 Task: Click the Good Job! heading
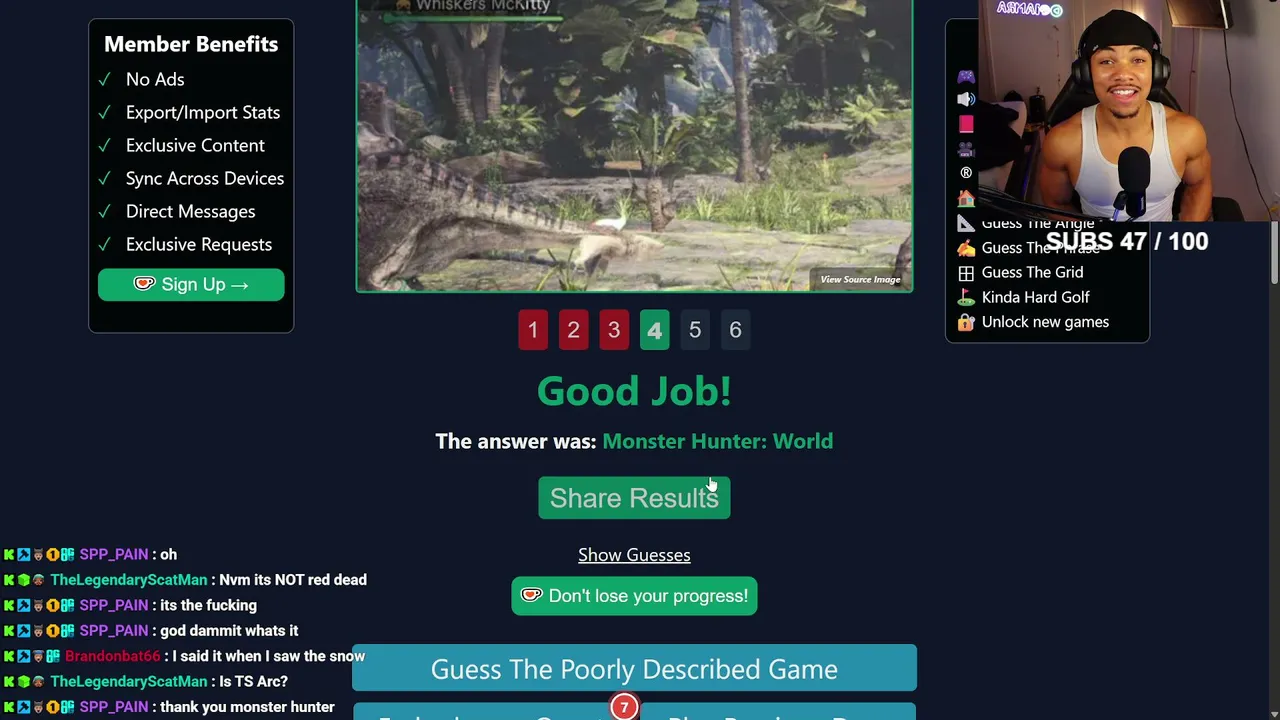click(x=634, y=391)
